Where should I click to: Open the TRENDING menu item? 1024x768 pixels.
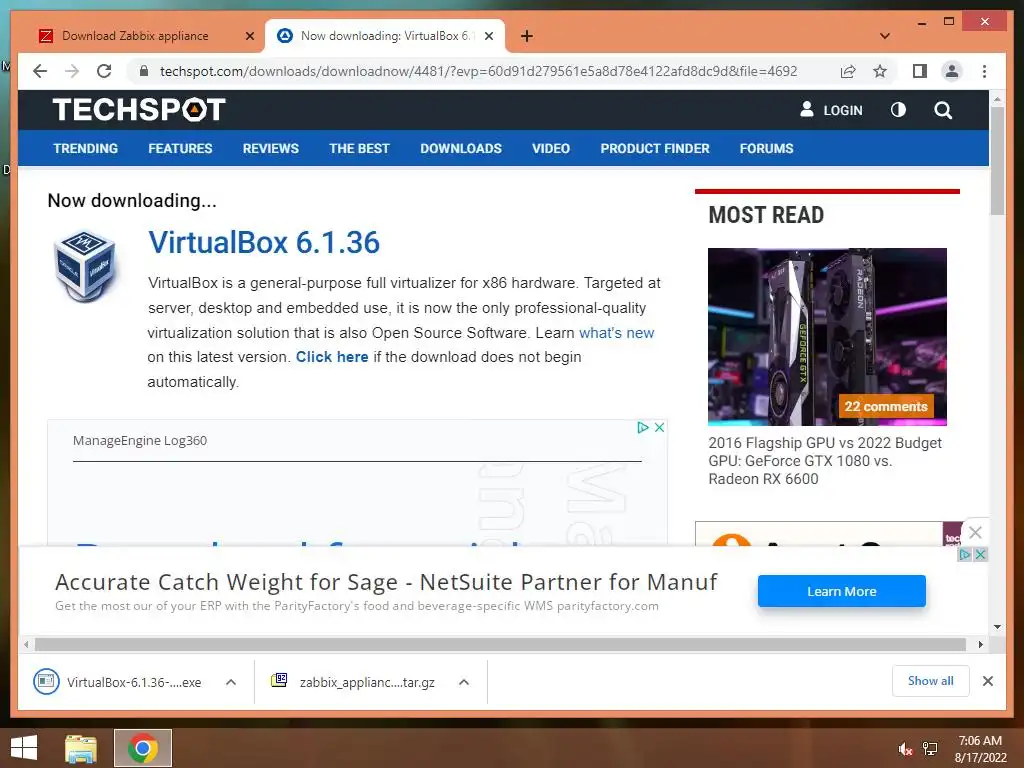(86, 148)
